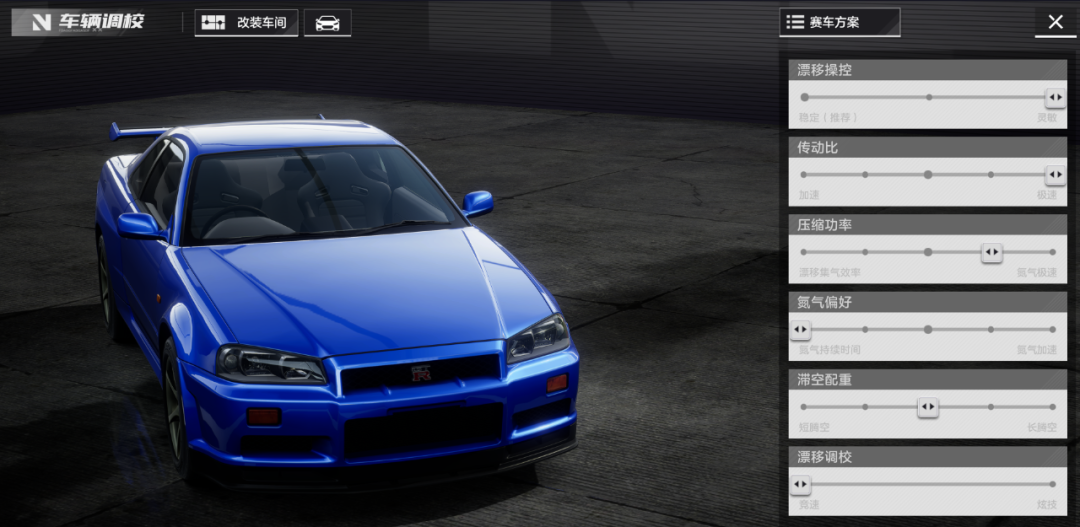Click the 漂移调校 slider handle
This screenshot has height=527, width=1080.
[x=800, y=485]
